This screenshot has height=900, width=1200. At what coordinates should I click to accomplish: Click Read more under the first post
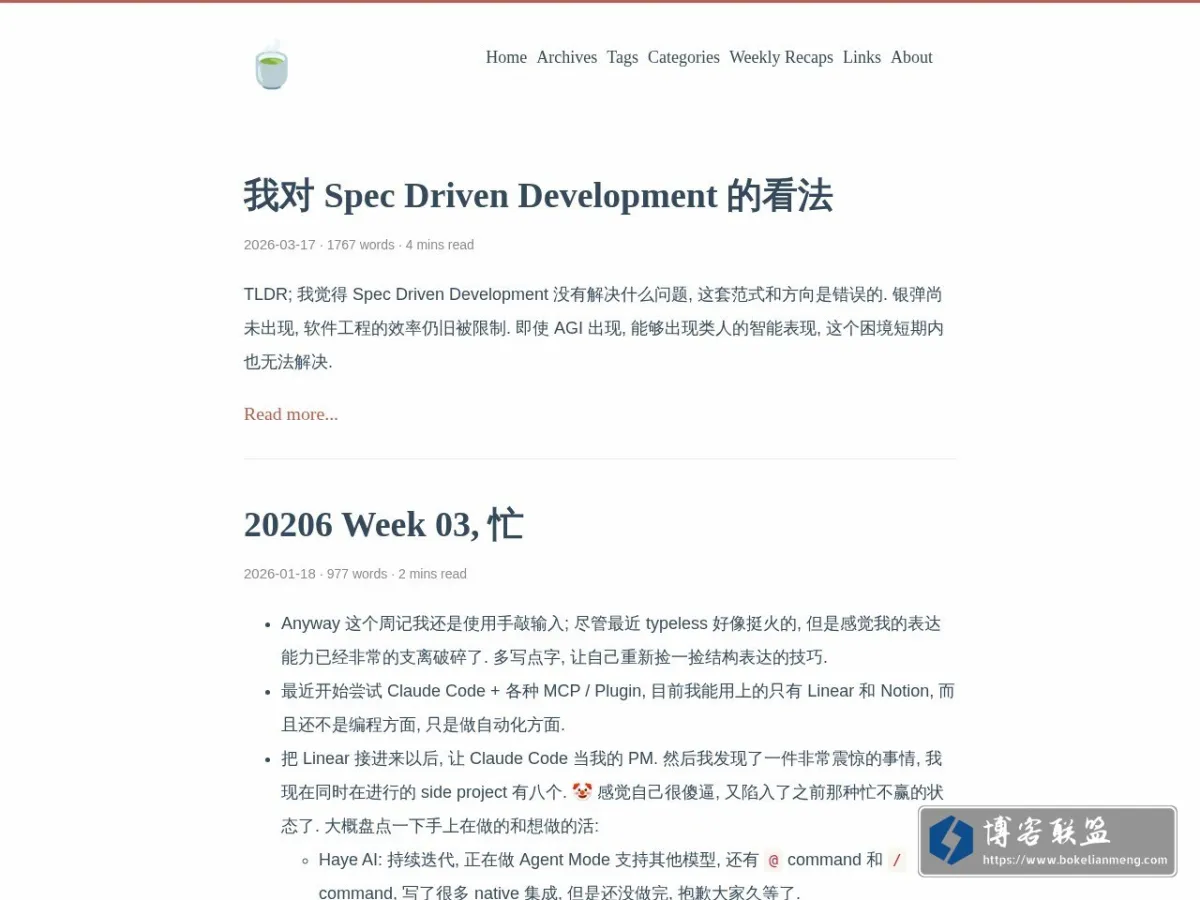pyautogui.click(x=291, y=414)
